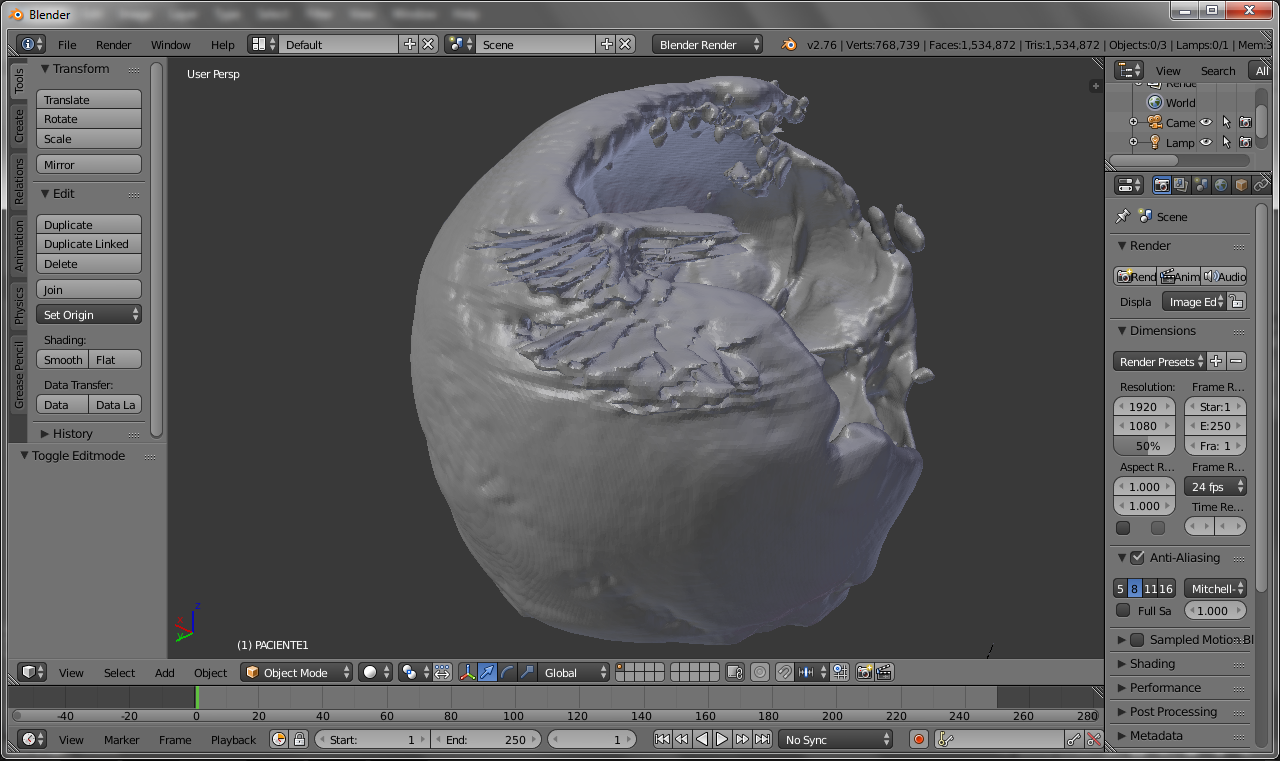The image size is (1280, 761).
Task: Open the Render Presets dropdown
Action: (x=1160, y=362)
